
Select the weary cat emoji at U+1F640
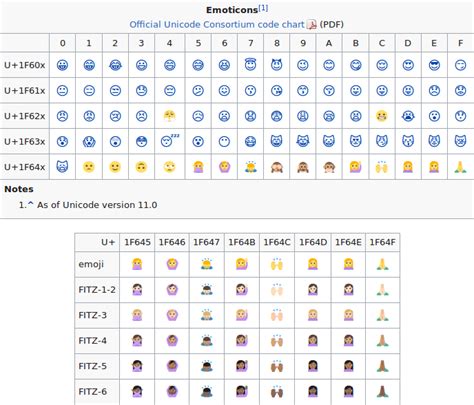(x=62, y=167)
